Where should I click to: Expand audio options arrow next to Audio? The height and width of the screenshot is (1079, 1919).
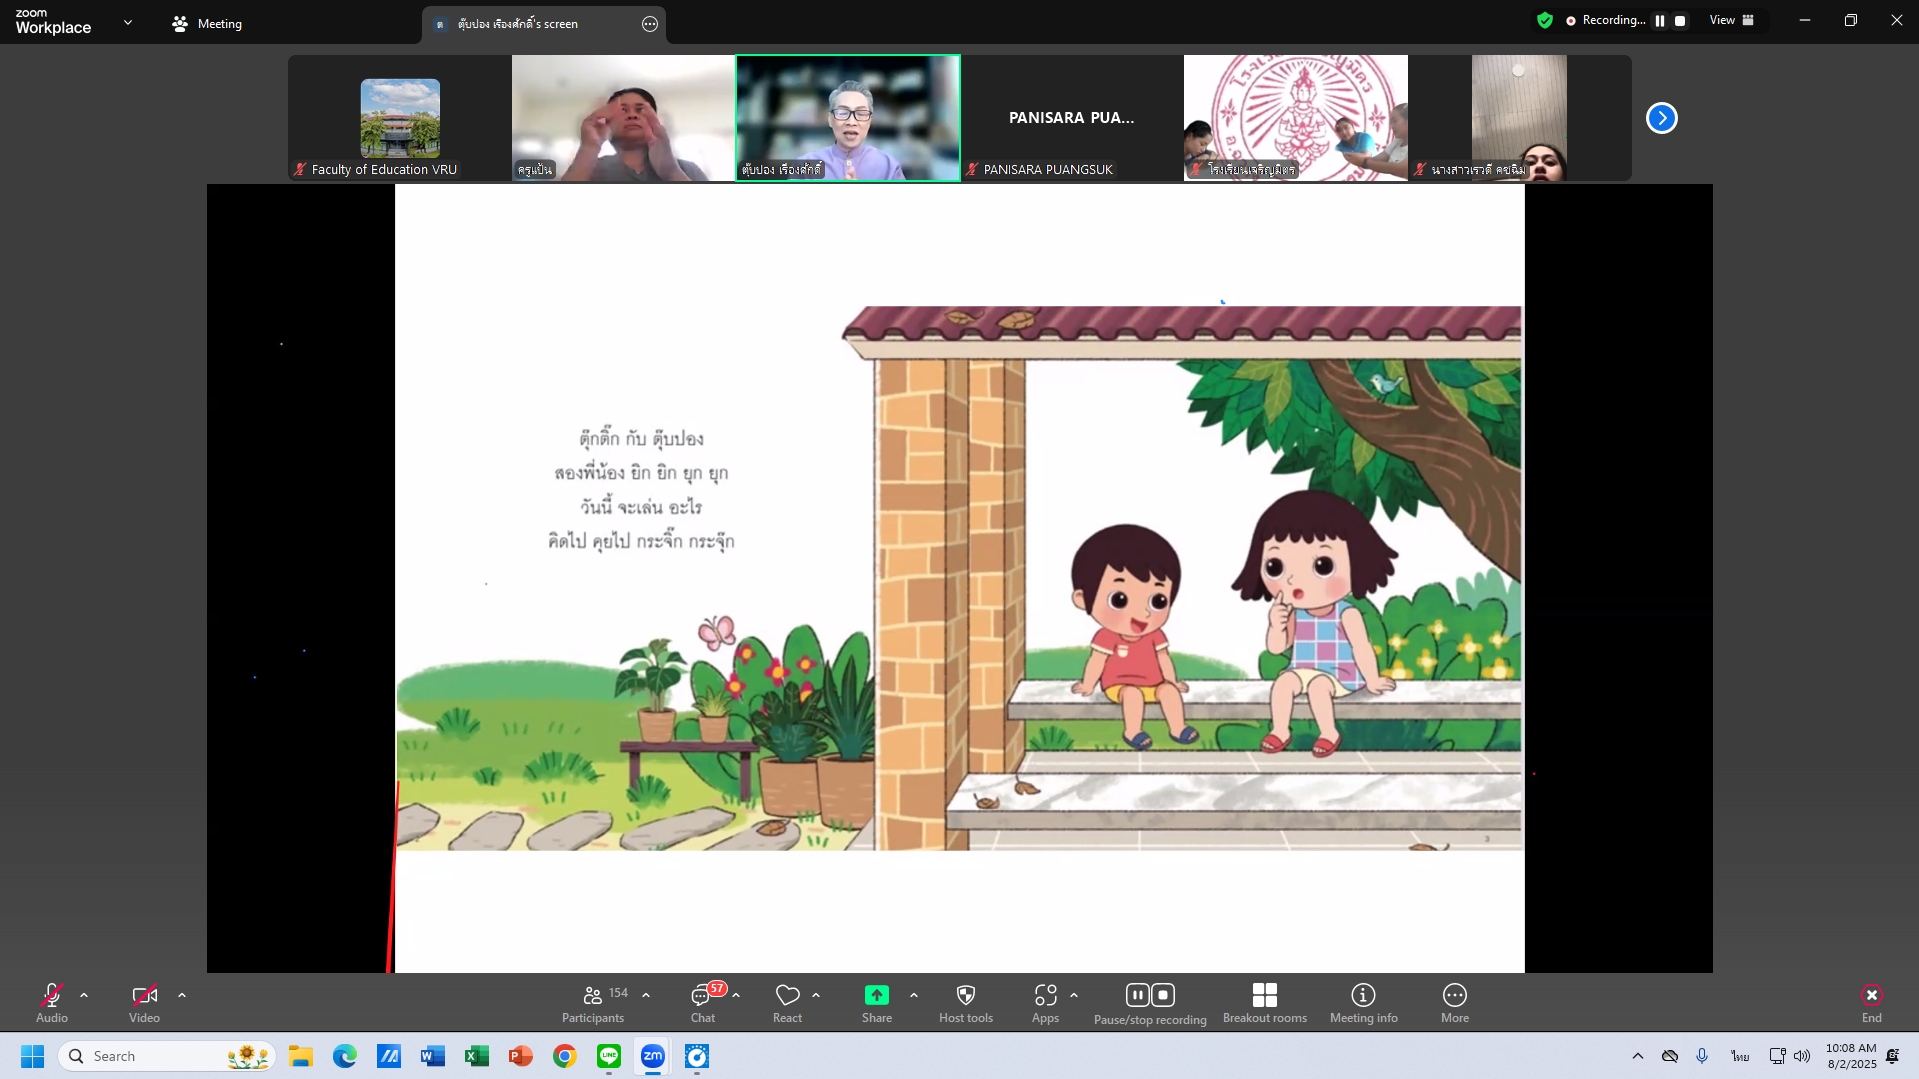click(84, 996)
